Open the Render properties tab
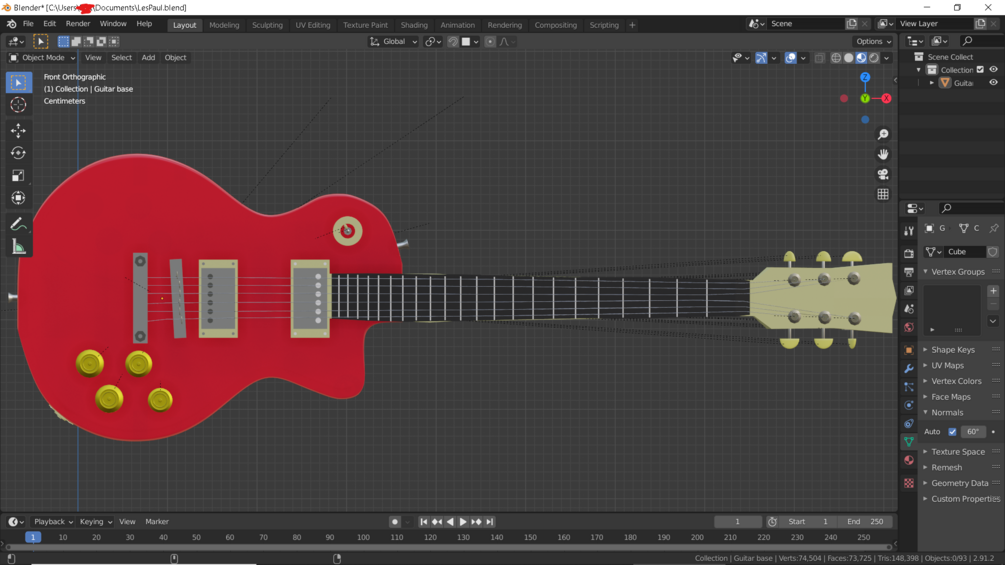 909,254
